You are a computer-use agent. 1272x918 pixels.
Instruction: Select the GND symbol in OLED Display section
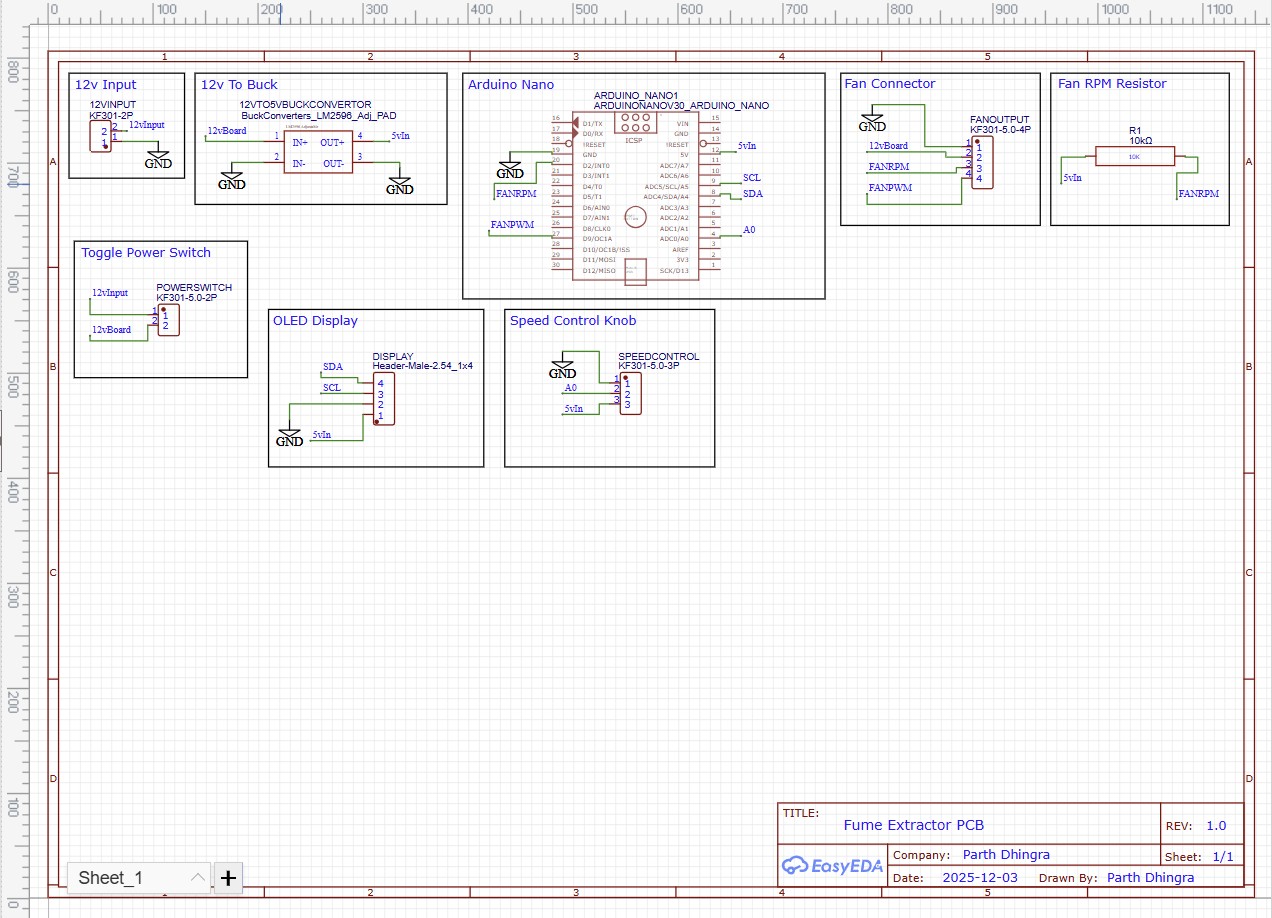[x=289, y=434]
